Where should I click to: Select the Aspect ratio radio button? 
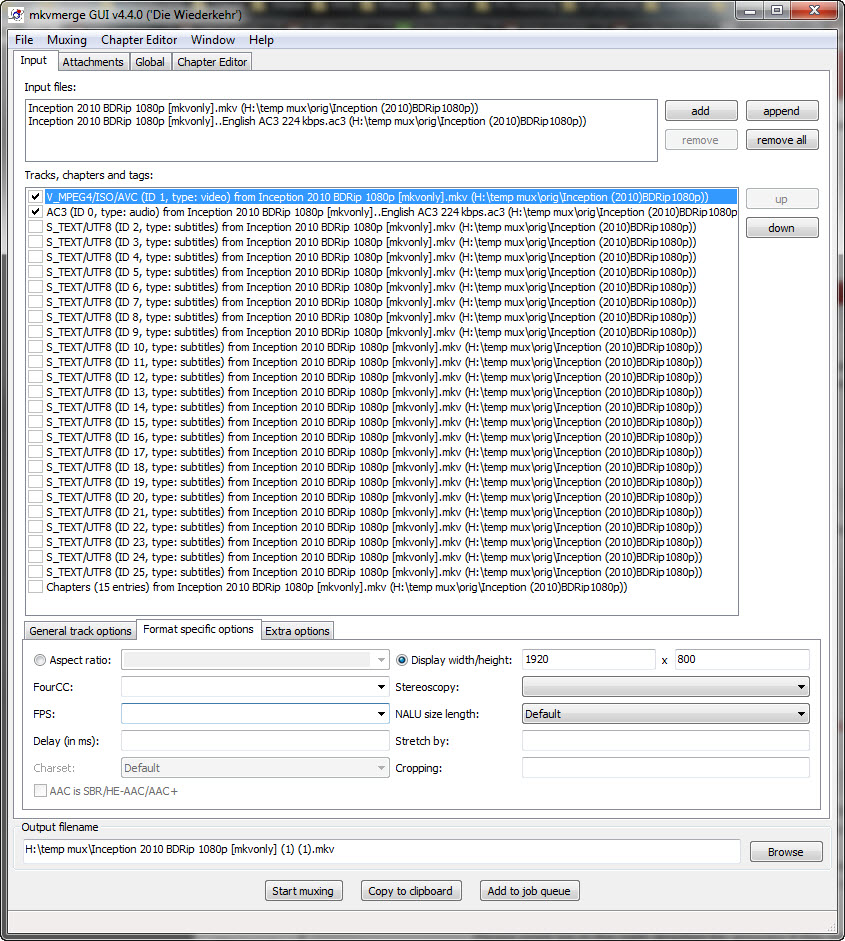click(x=40, y=660)
